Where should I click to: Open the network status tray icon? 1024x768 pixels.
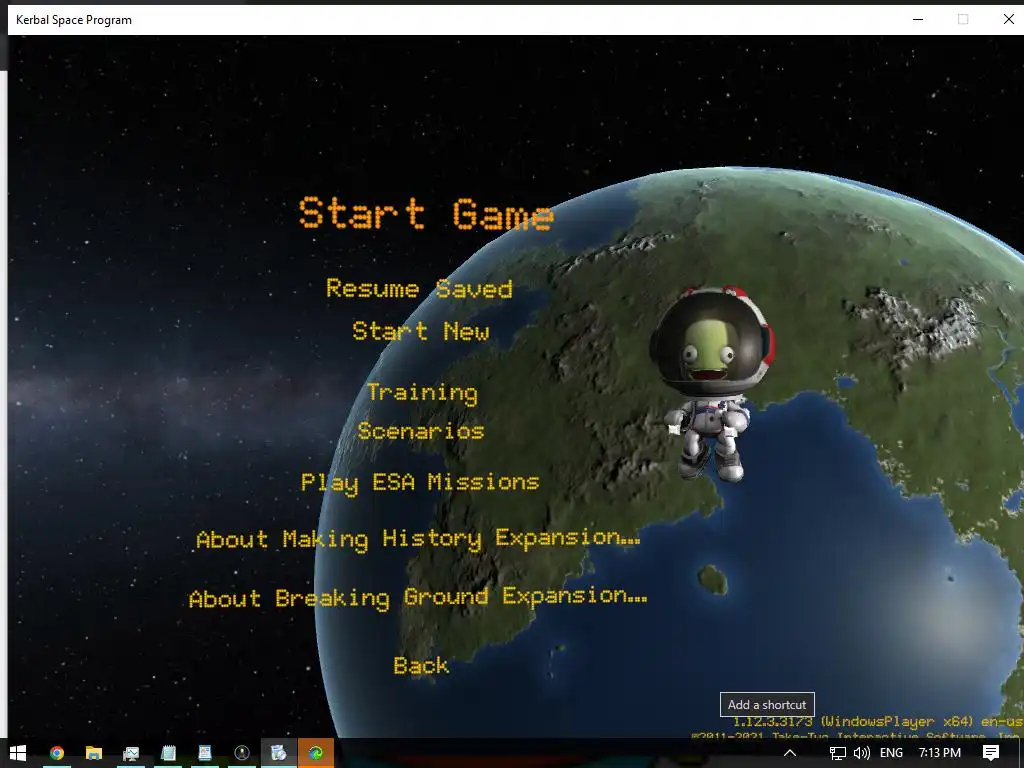pos(837,753)
